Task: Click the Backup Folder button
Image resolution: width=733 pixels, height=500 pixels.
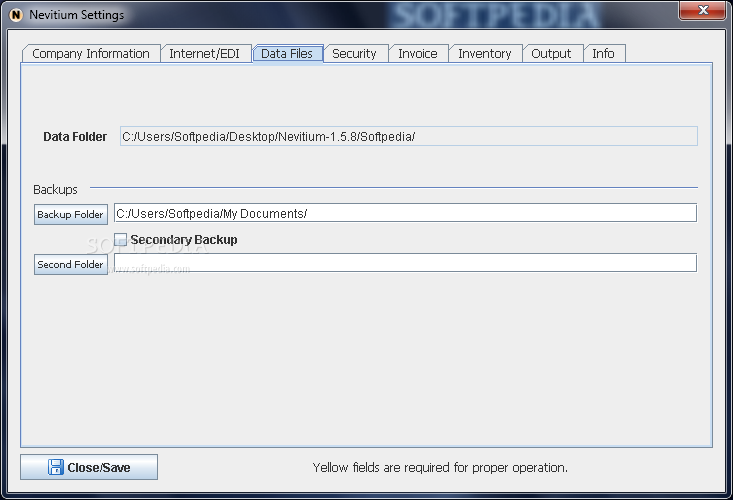Action: [x=71, y=214]
